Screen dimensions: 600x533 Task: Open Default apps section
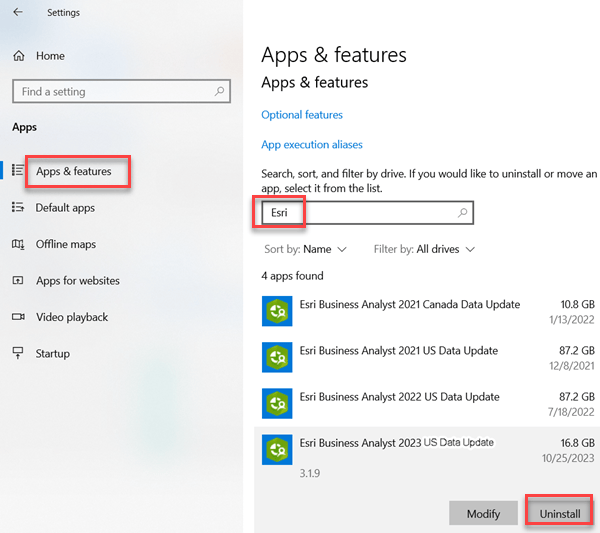tap(65, 208)
